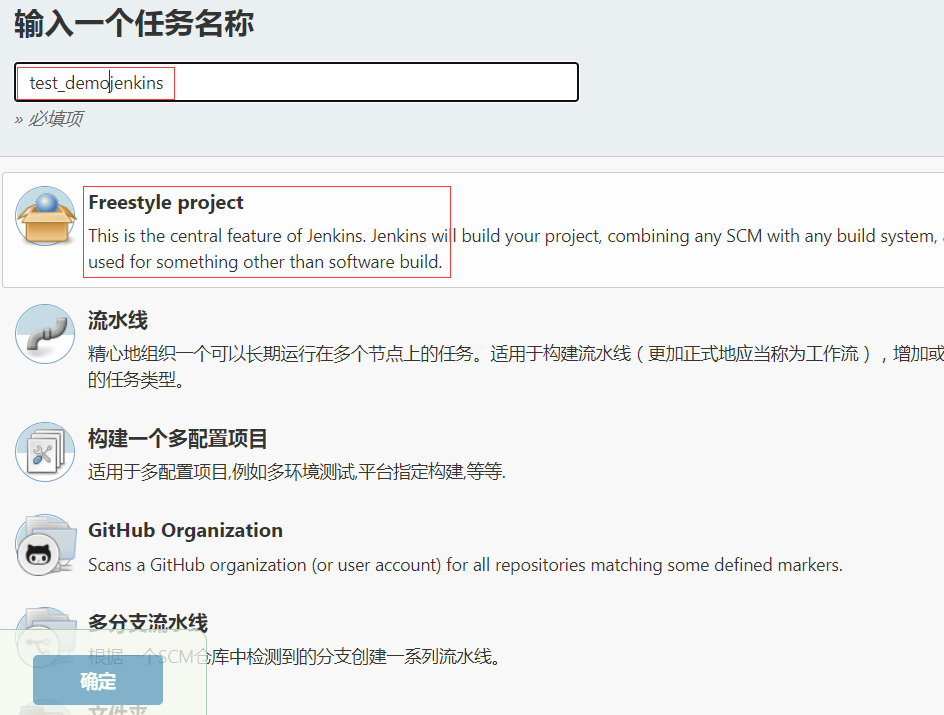This screenshot has height=715, width=944.
Task: Select the 多分支流水线 title
Action: 148,622
